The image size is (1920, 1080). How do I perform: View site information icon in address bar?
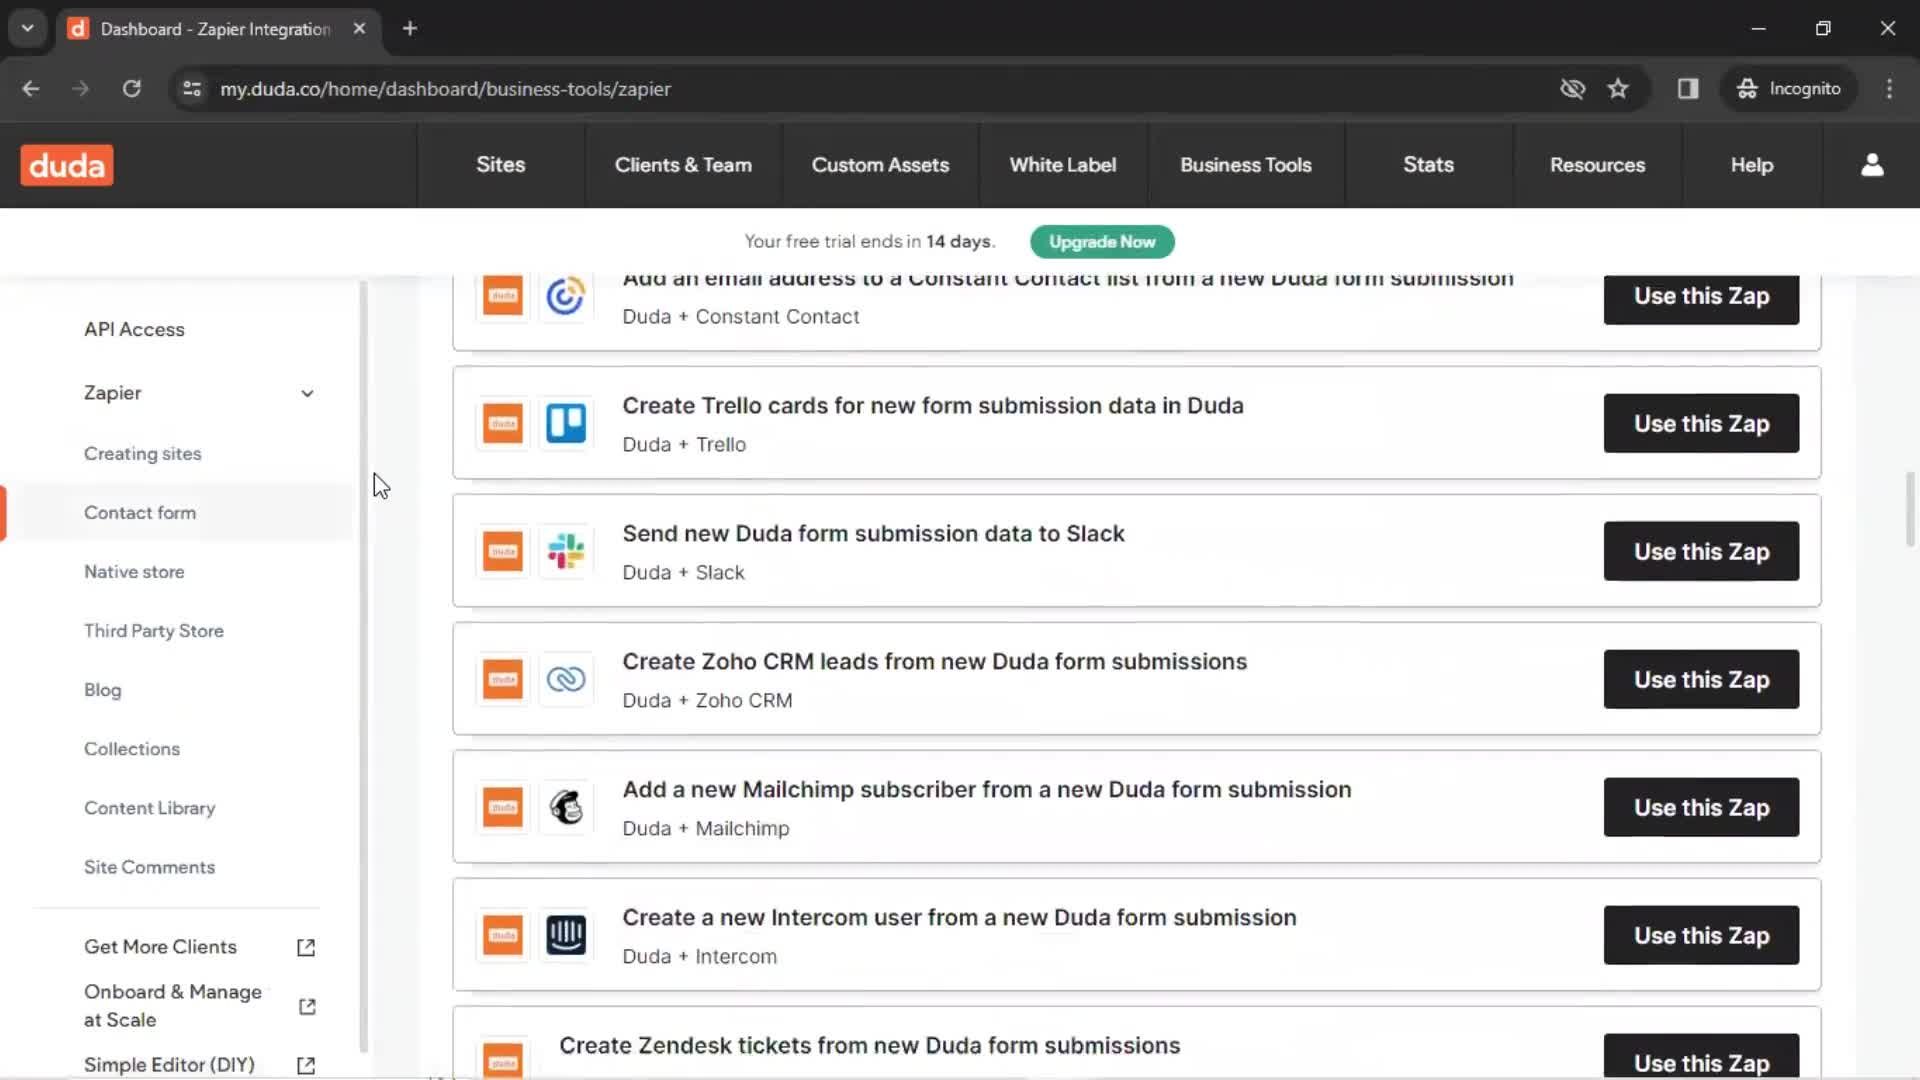tap(192, 88)
